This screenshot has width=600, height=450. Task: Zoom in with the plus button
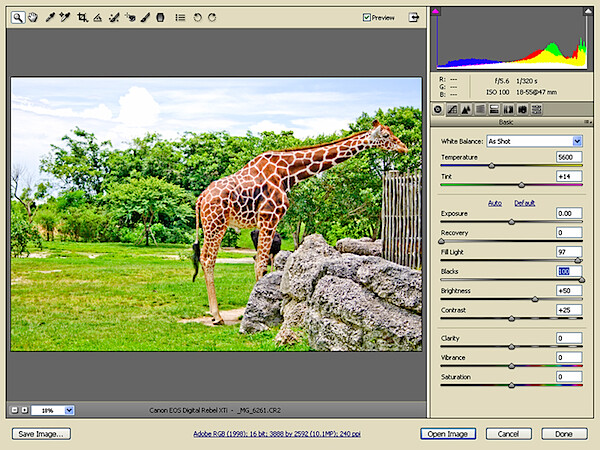[x=24, y=410]
